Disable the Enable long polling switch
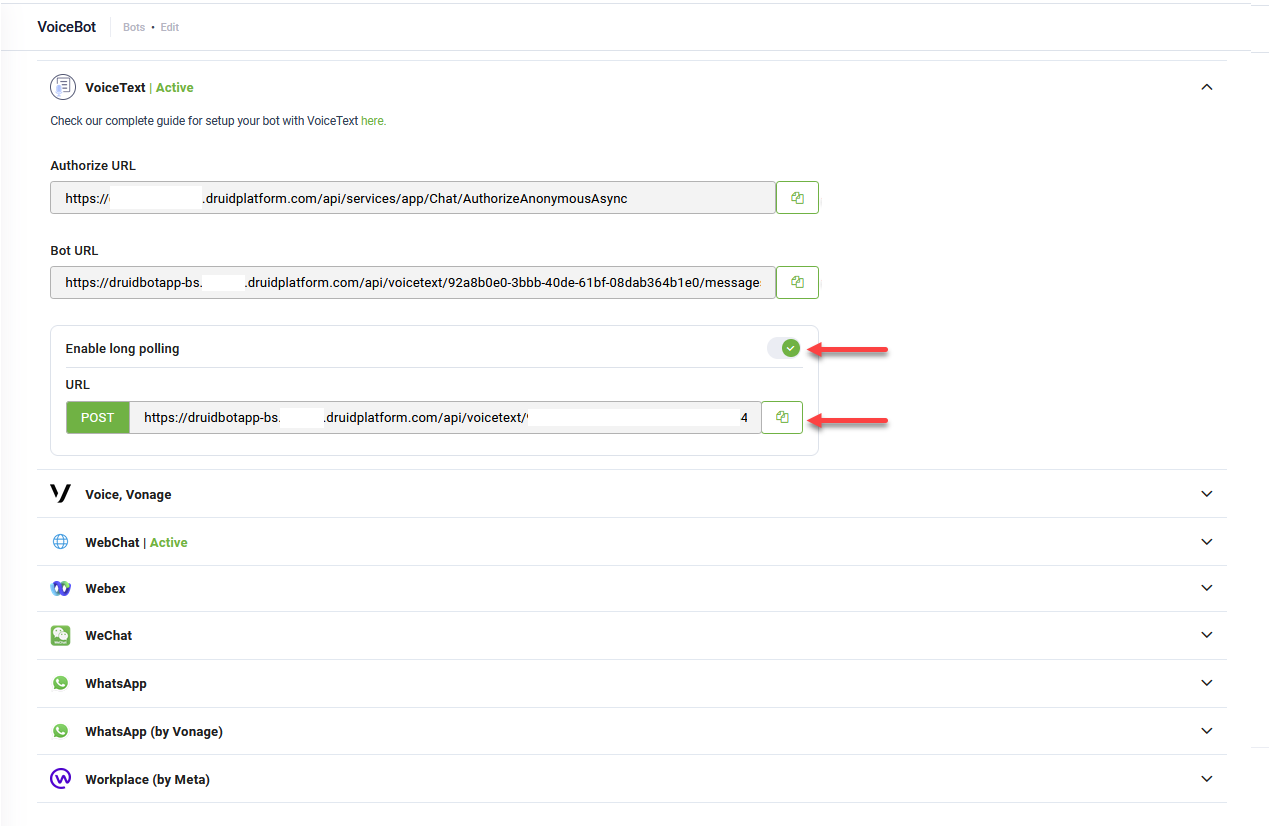The width and height of the screenshot is (1269, 826). pos(784,348)
